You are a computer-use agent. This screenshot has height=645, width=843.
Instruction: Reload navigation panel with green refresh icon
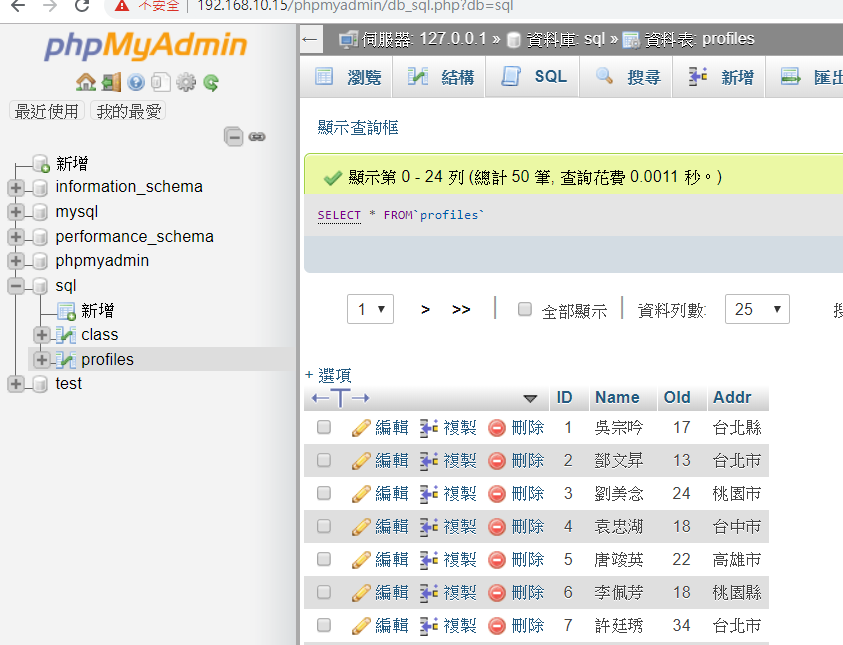point(211,82)
